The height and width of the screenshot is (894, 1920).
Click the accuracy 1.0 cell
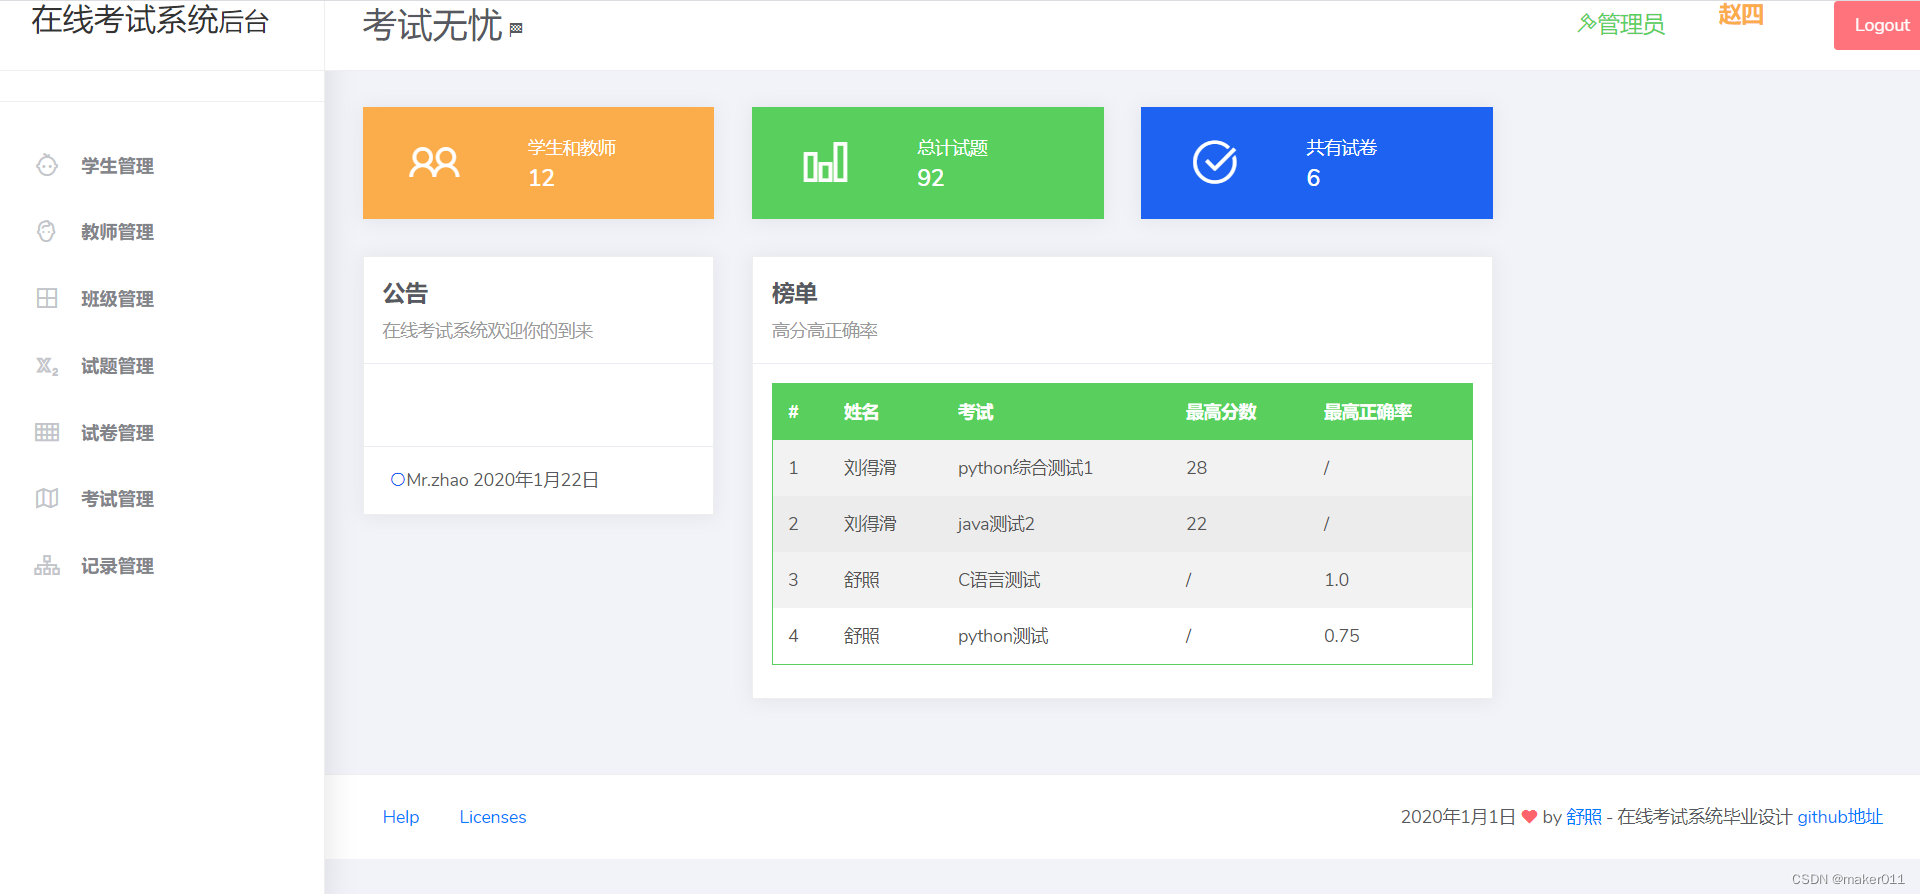click(x=1336, y=580)
